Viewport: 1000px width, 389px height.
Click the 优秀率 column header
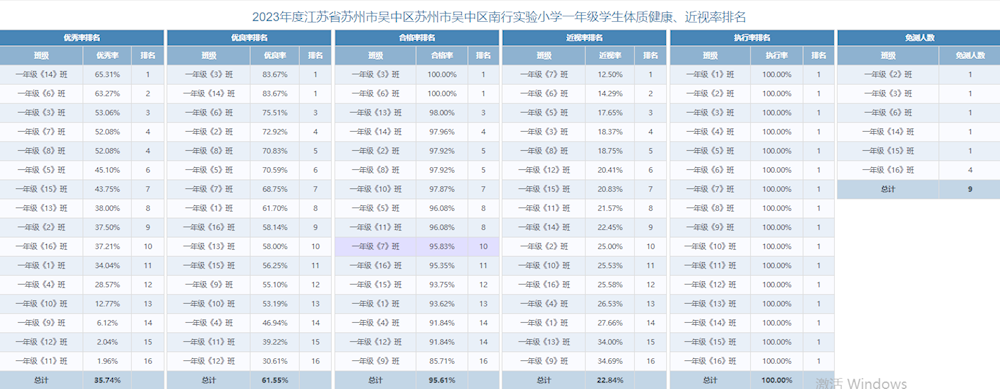point(107,55)
